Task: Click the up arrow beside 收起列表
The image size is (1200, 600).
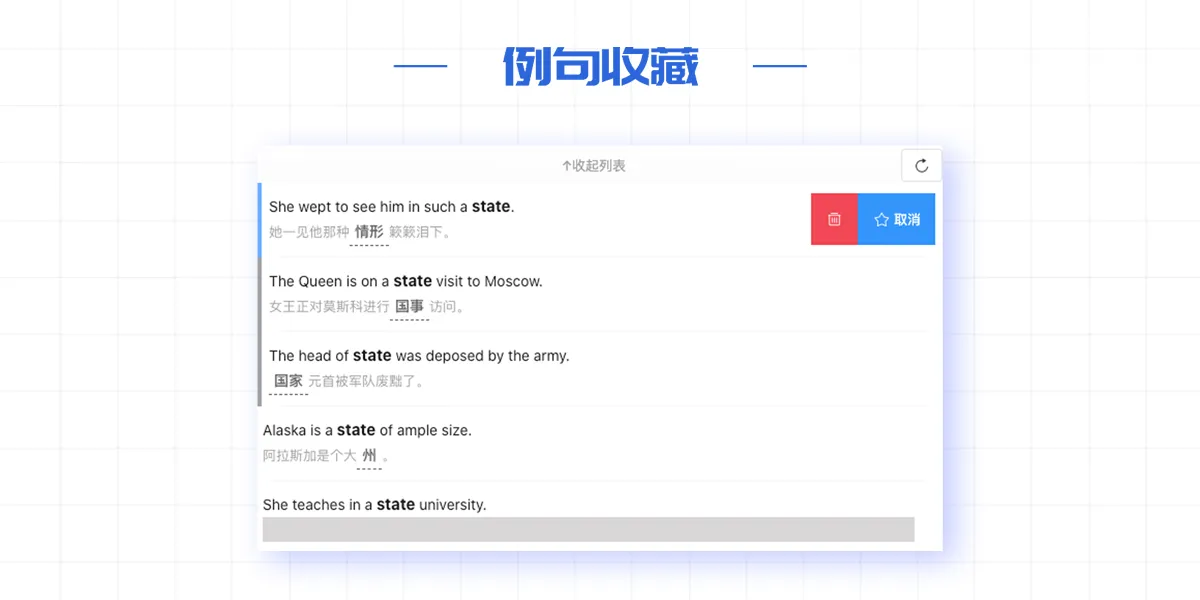Action: 566,166
